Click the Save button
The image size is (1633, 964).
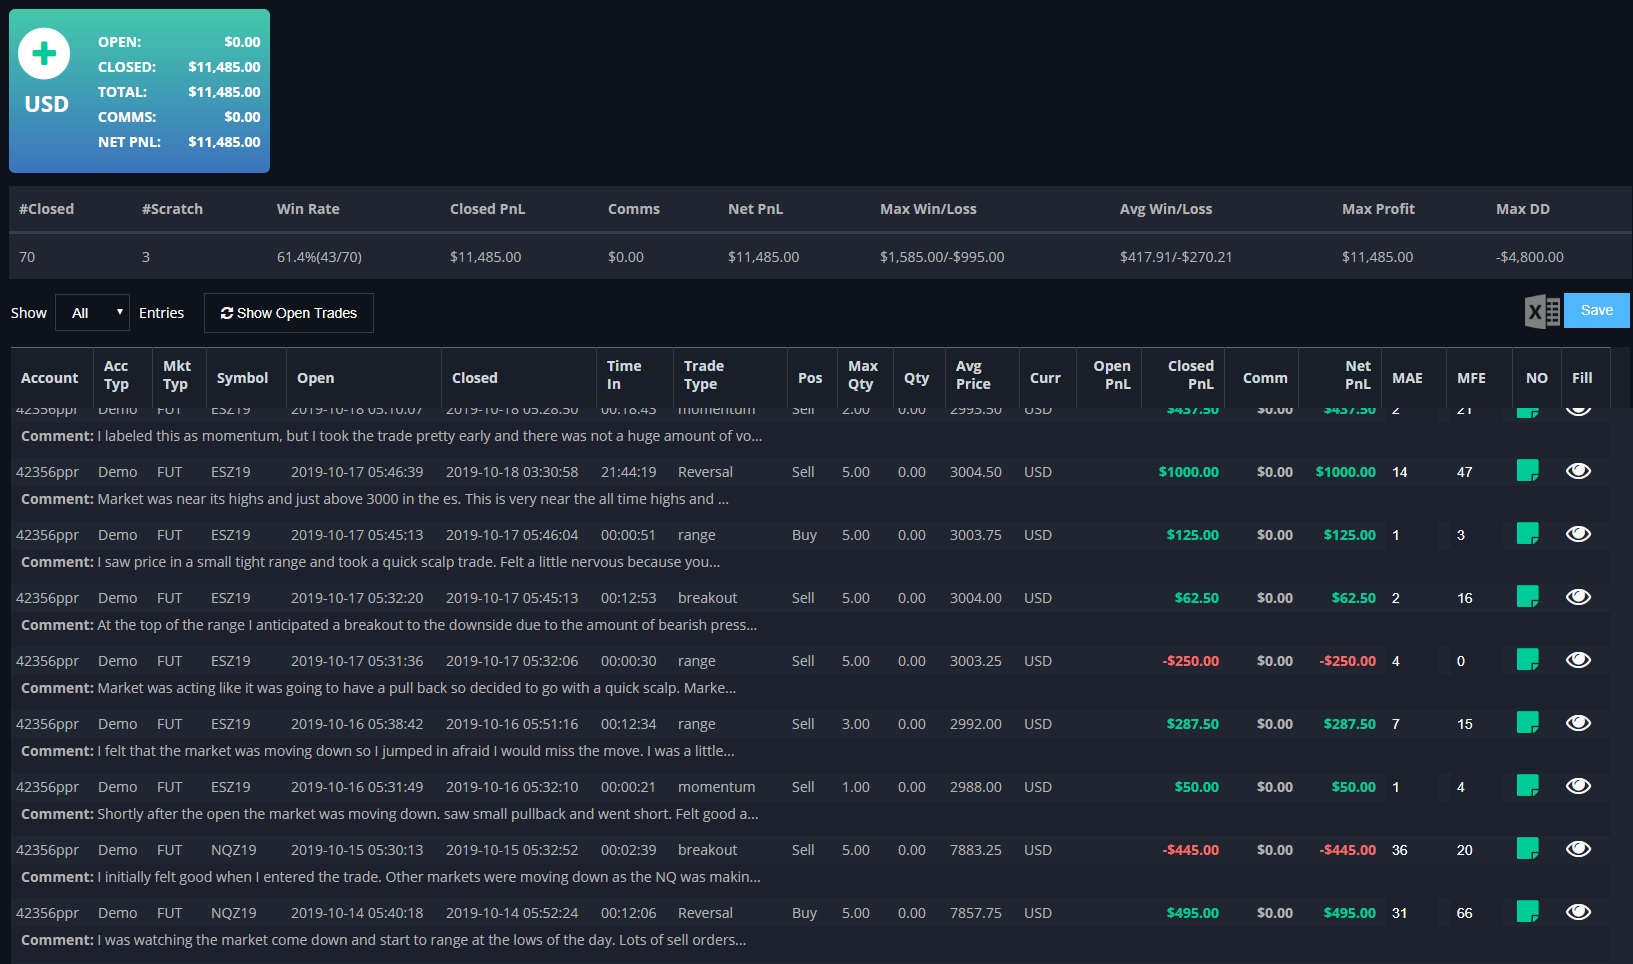coord(1596,310)
